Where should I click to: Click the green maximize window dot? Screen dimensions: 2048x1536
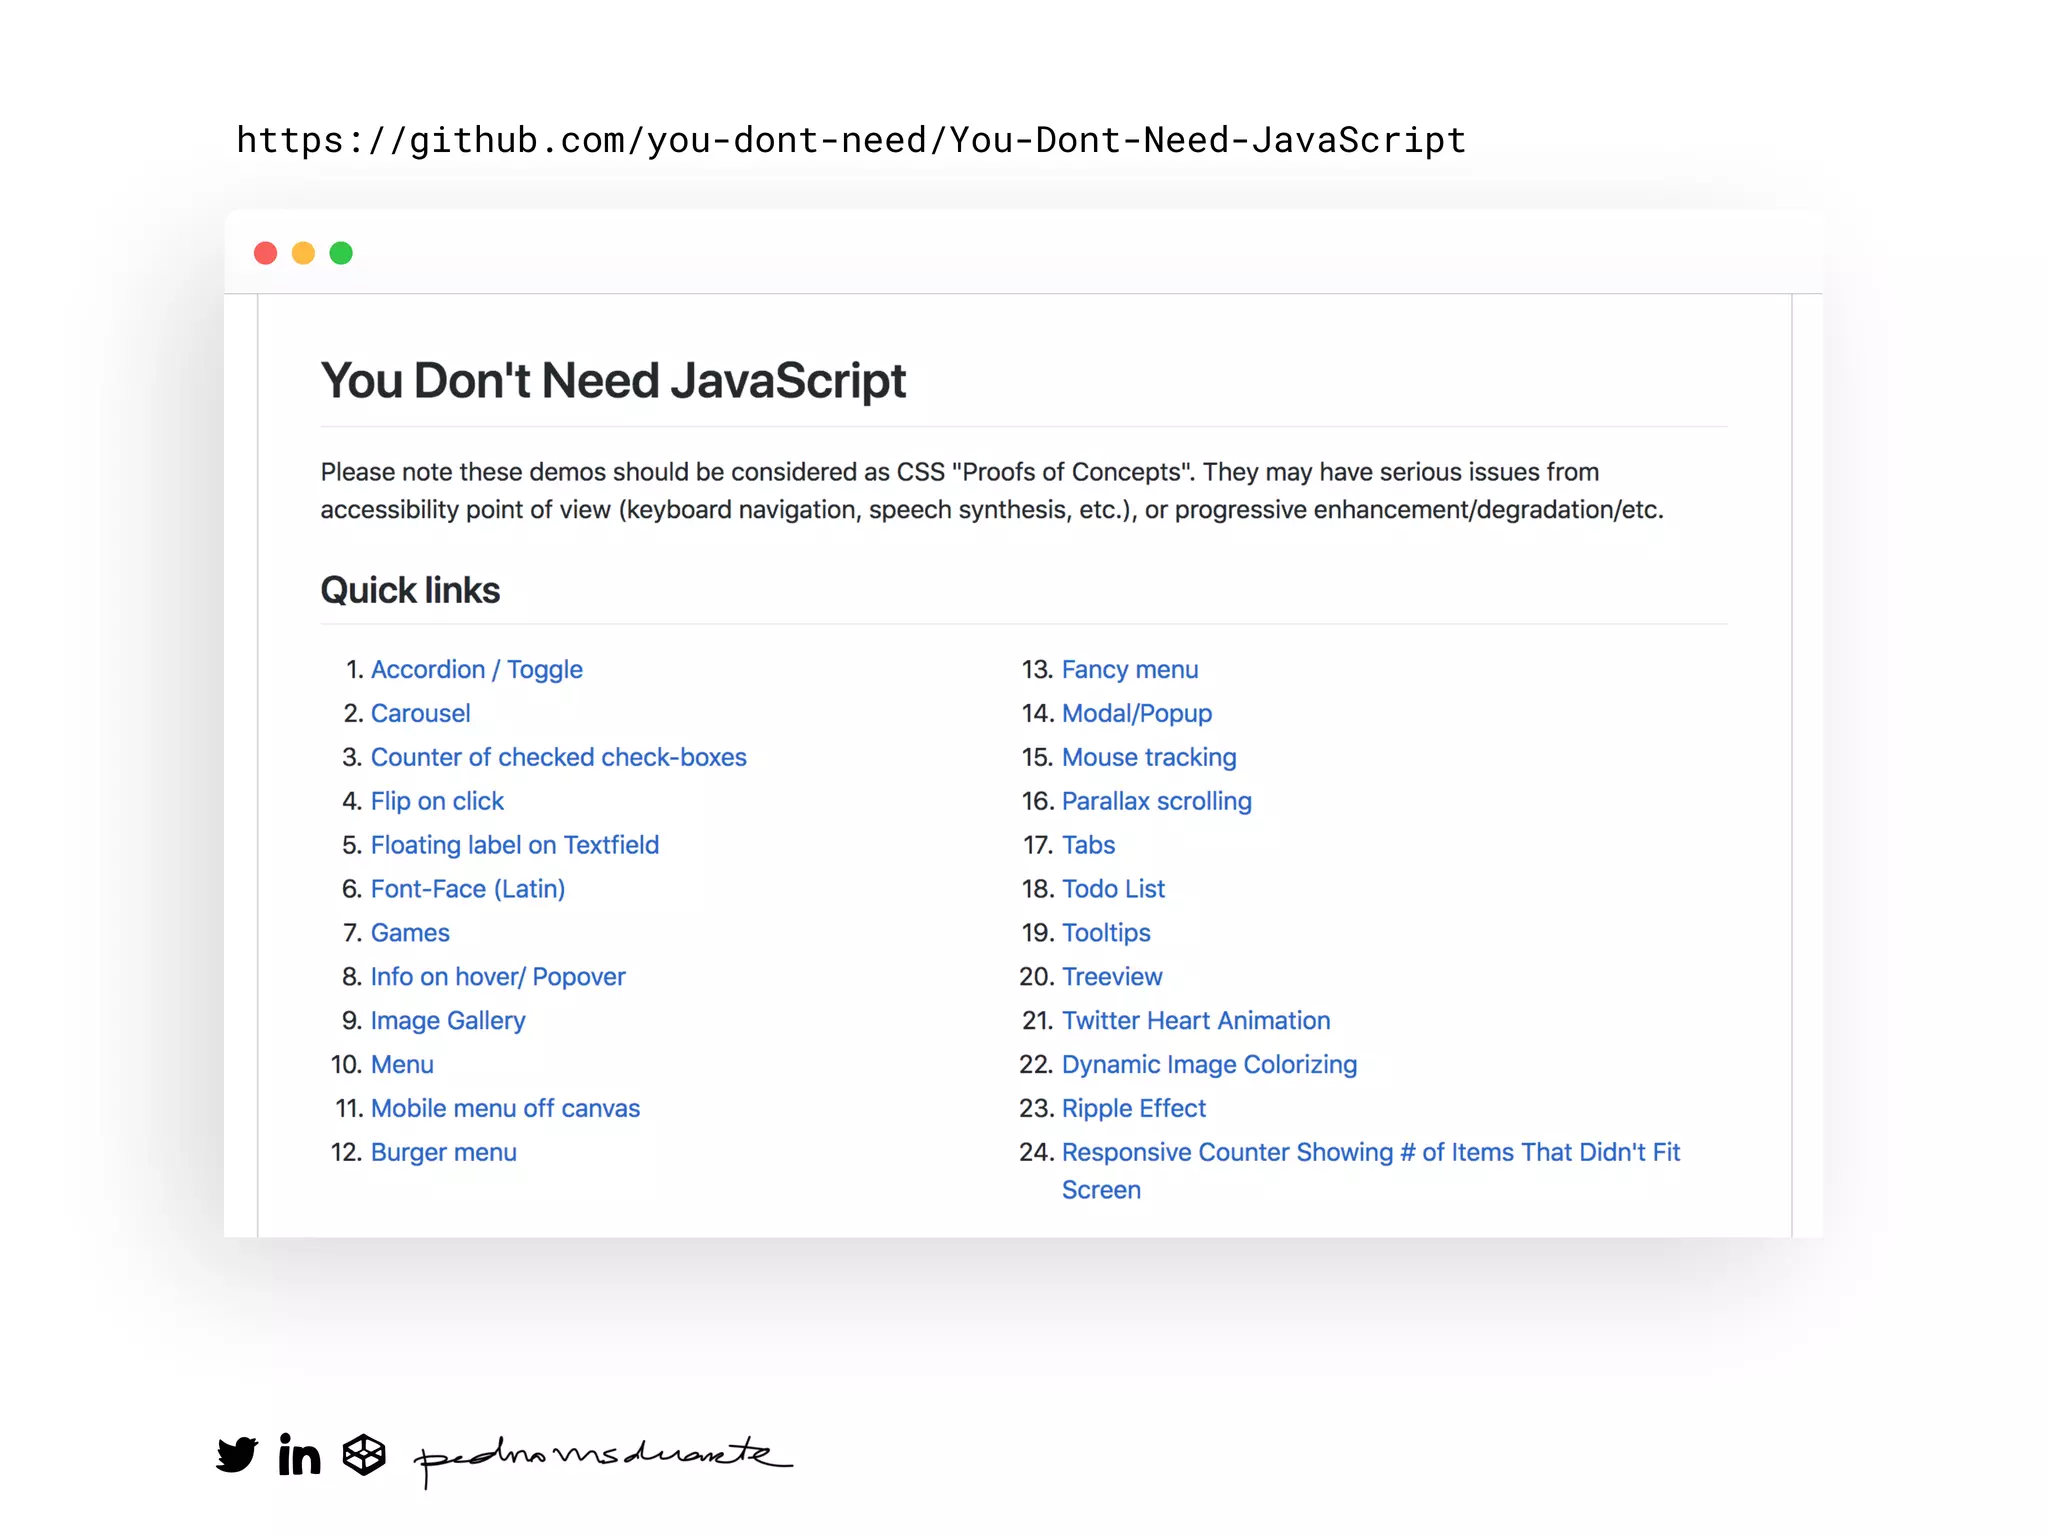click(x=341, y=253)
